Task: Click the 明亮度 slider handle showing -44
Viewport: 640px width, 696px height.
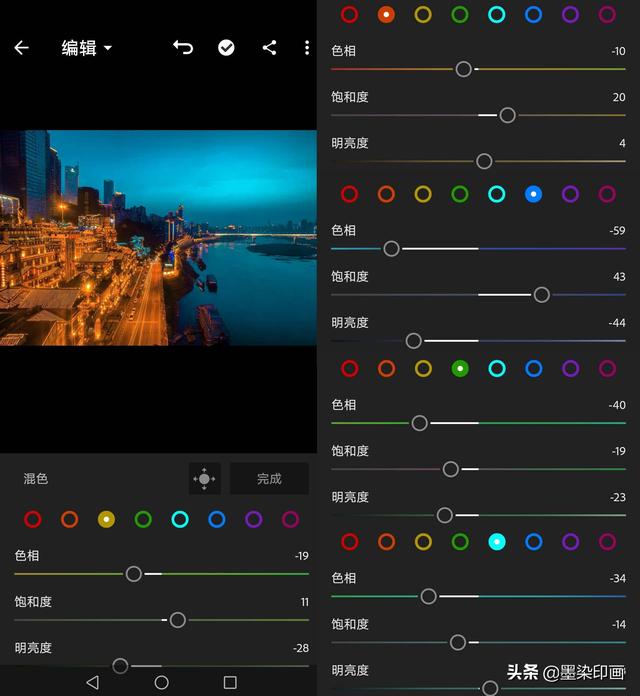Action: tap(414, 341)
